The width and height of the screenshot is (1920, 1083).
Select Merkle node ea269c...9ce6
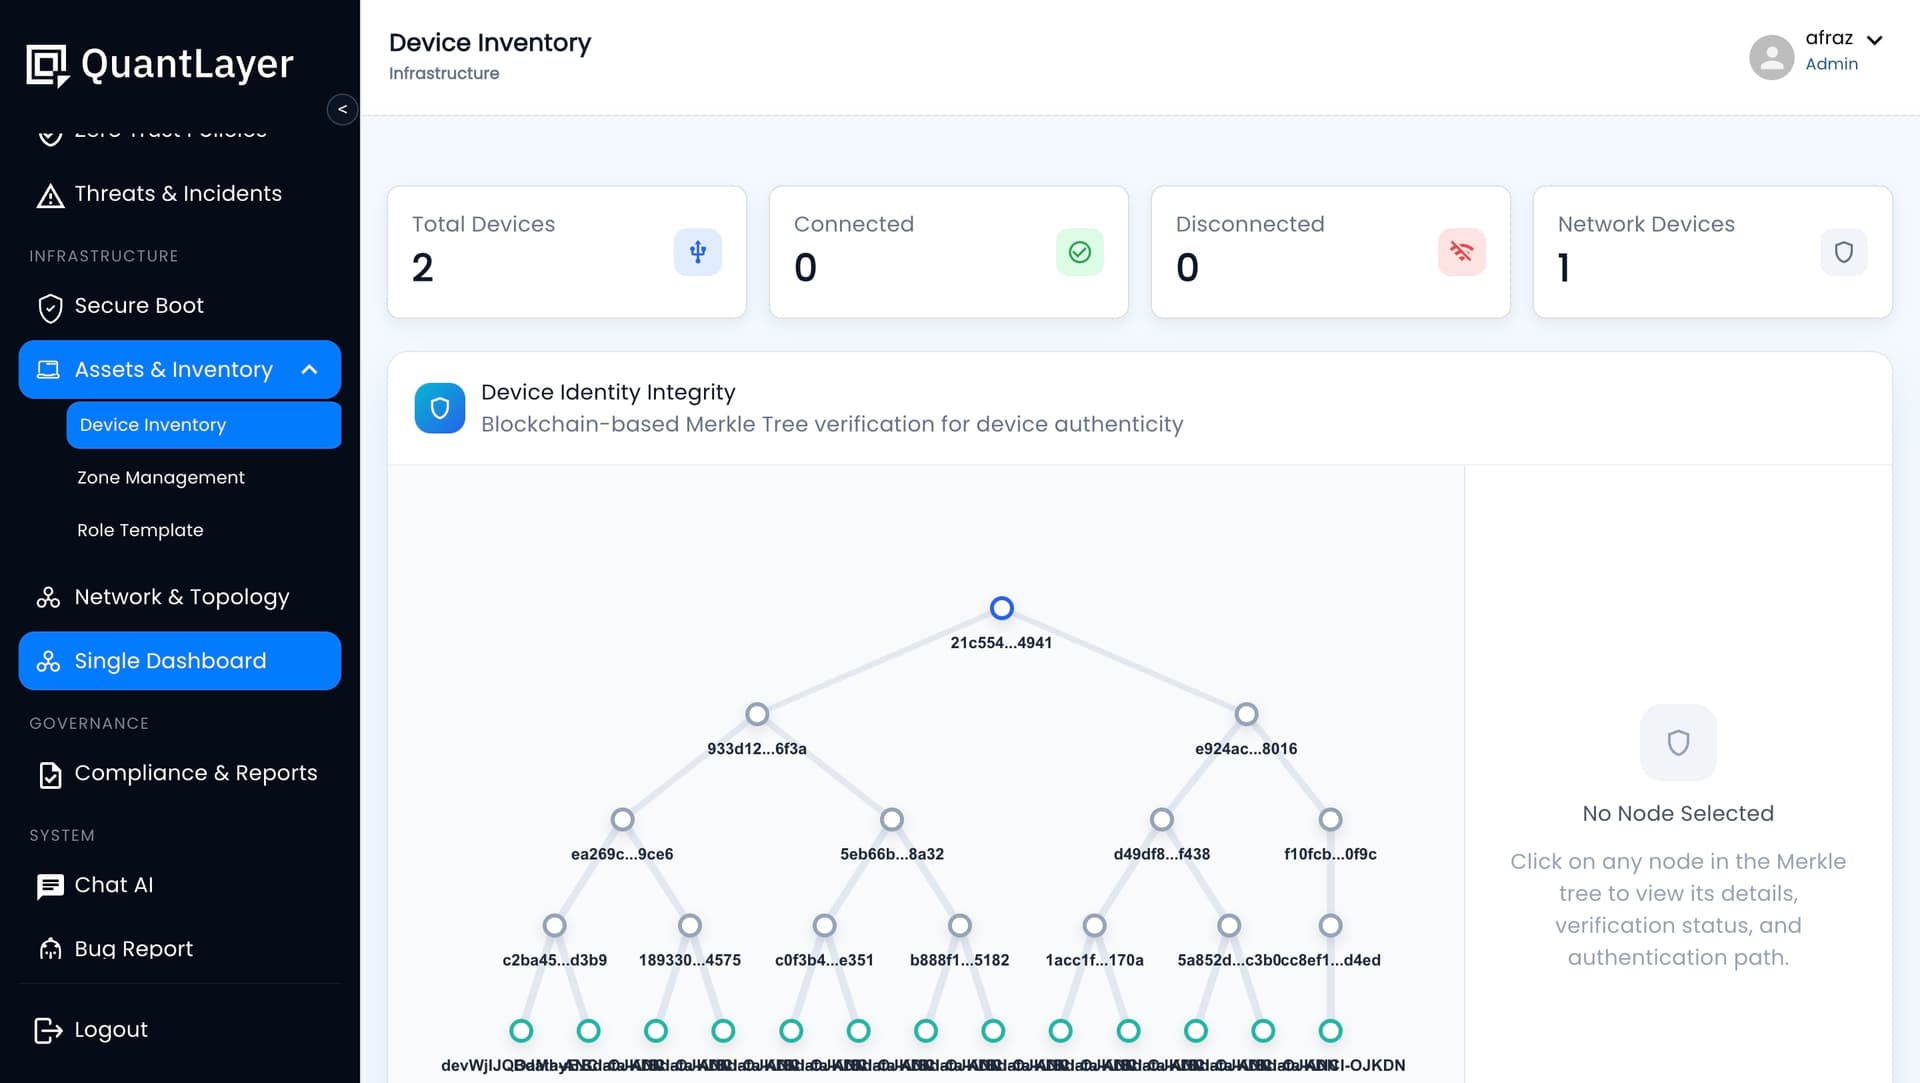coord(622,819)
